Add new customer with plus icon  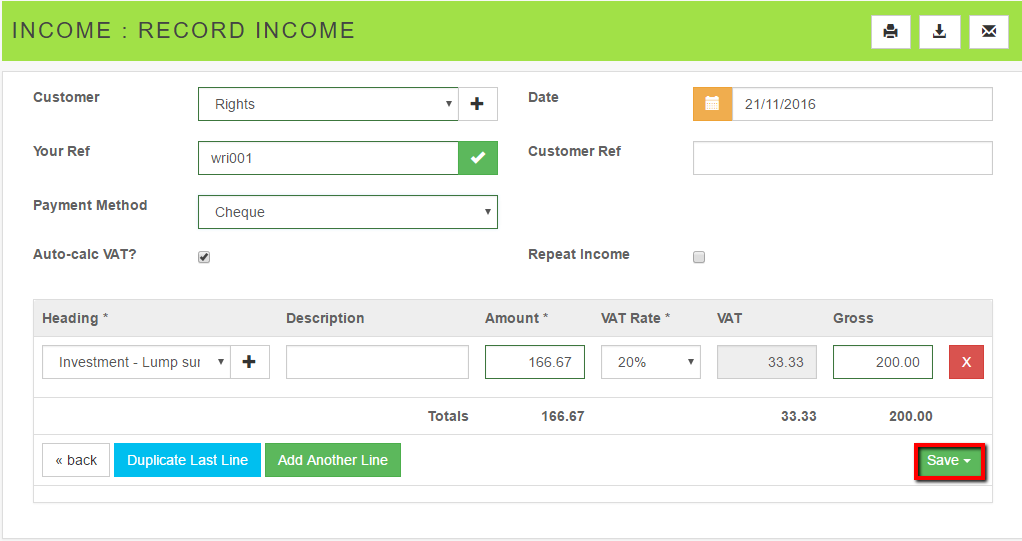pyautogui.click(x=477, y=104)
